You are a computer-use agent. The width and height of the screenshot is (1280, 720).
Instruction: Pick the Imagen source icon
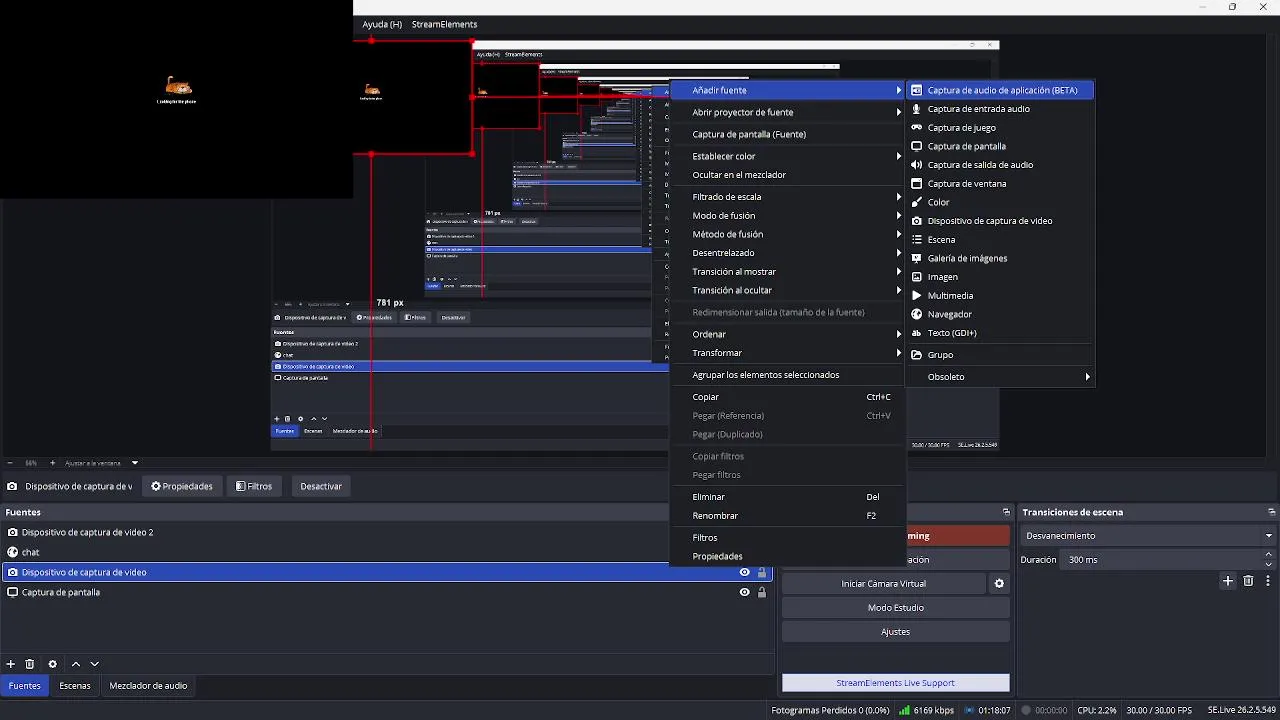tap(916, 277)
